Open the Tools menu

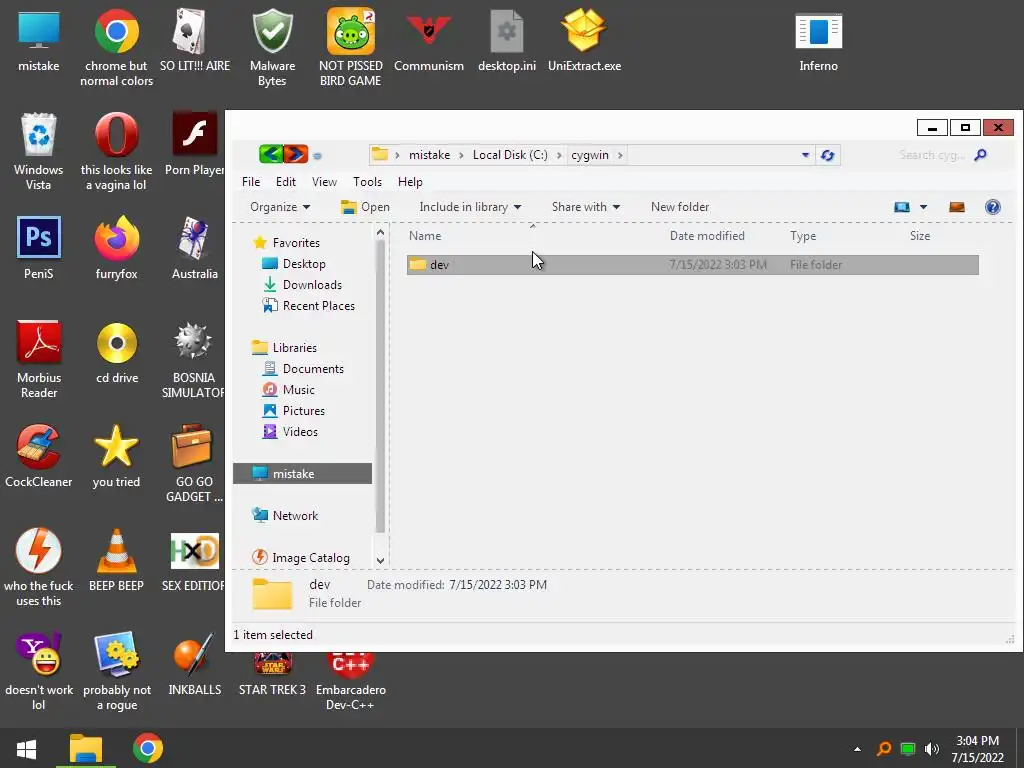[x=367, y=182]
